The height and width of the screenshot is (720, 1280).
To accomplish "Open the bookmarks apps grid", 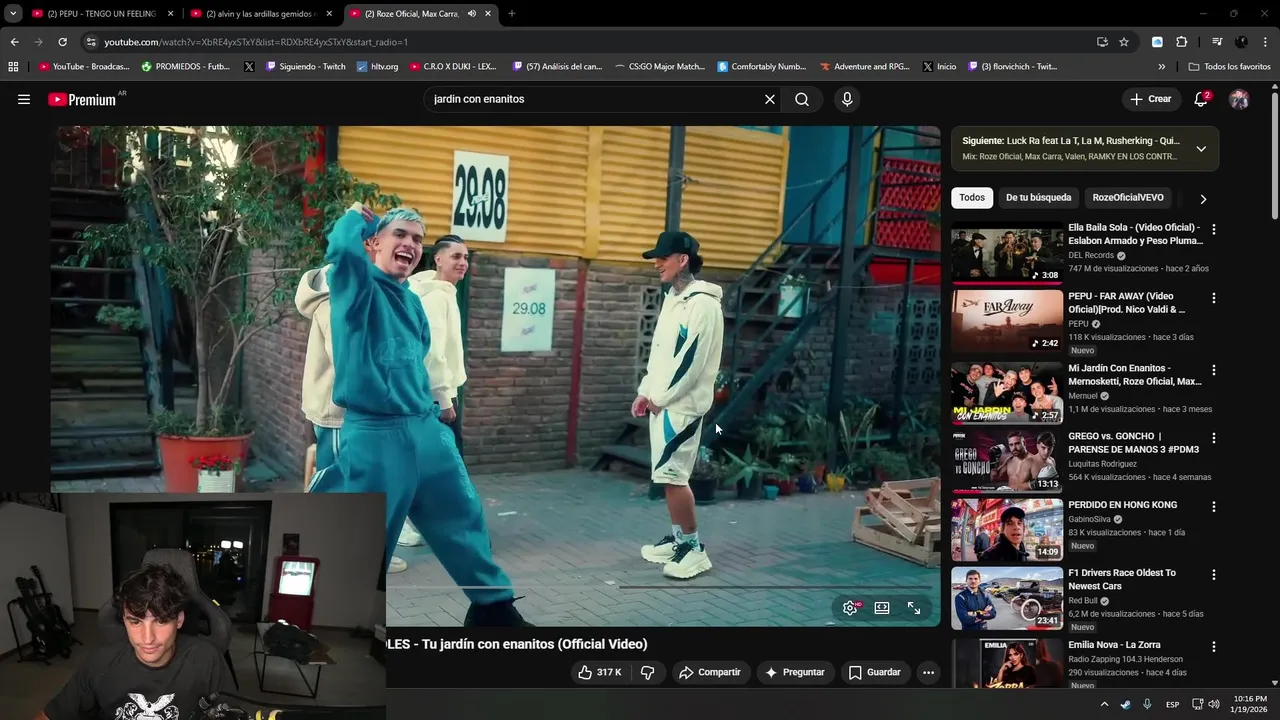I will 13,67.
